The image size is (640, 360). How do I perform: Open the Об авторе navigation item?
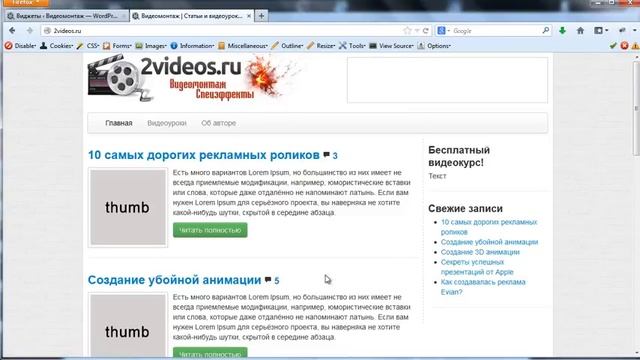[218, 123]
